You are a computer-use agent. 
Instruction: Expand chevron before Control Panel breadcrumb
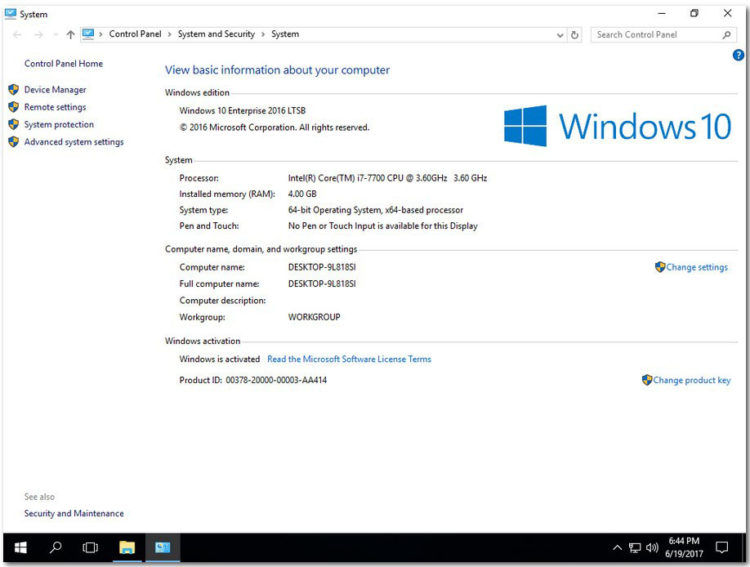(x=100, y=34)
